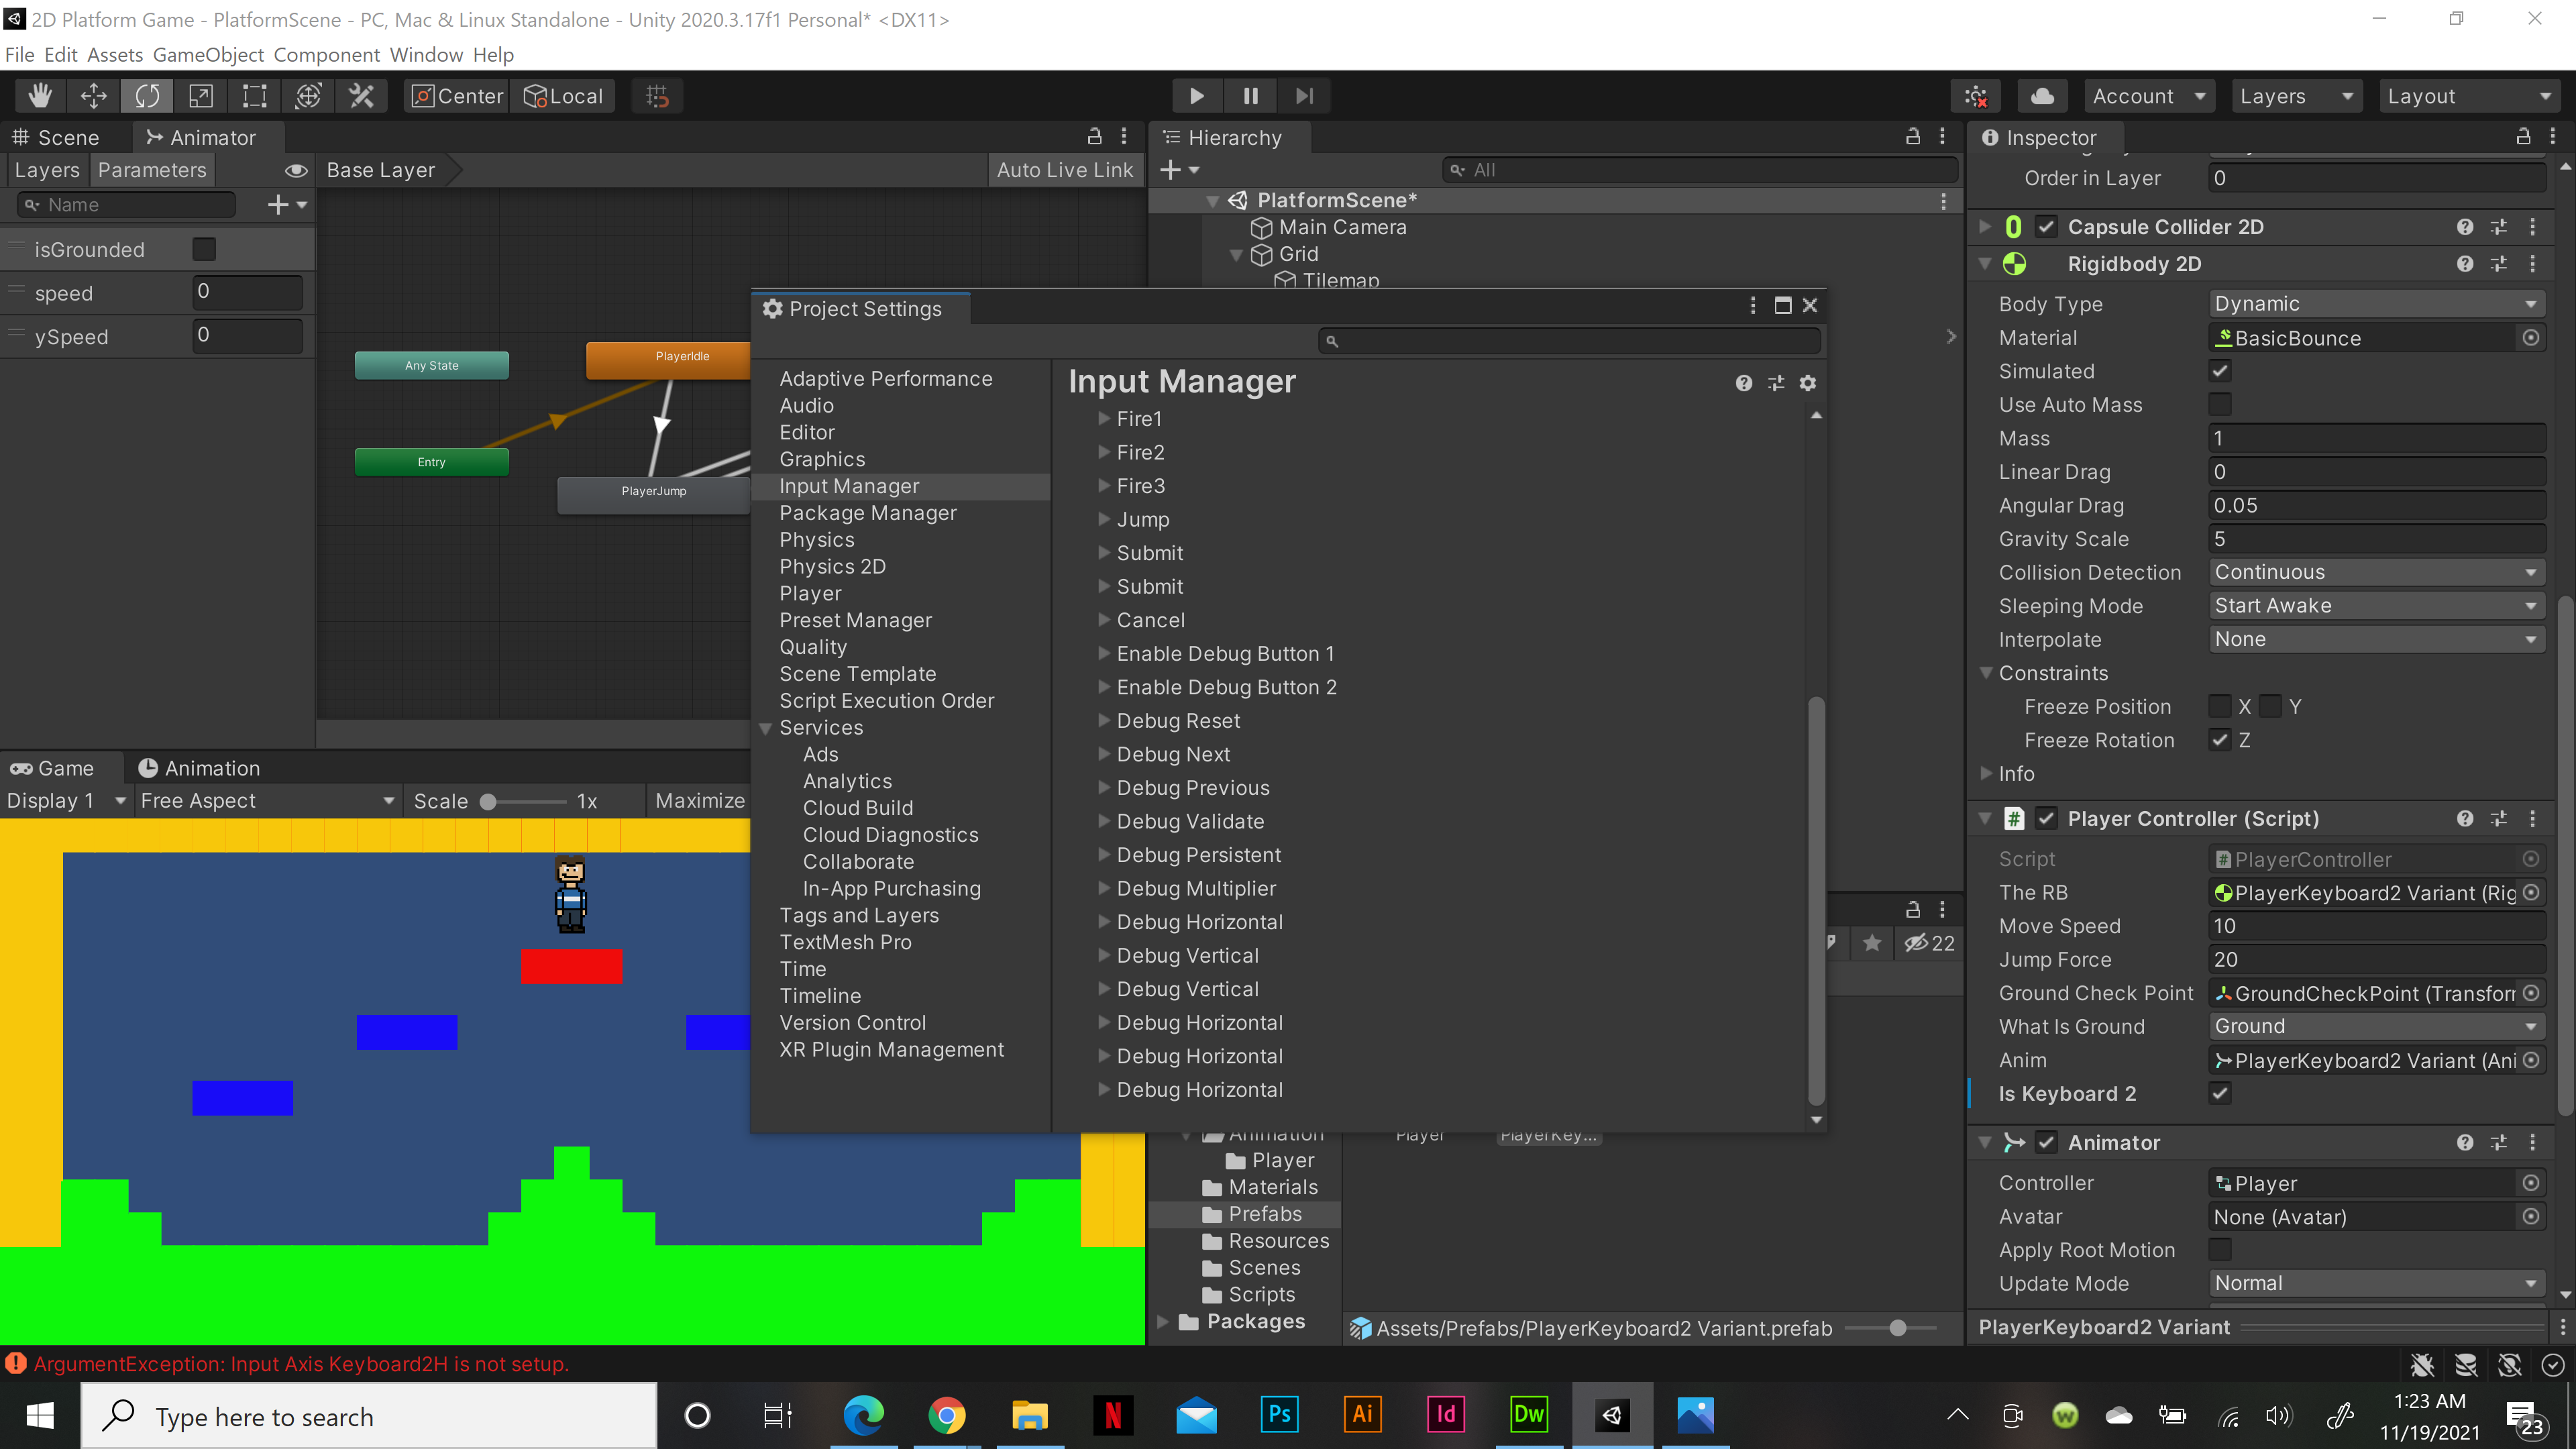Select the Rect Transform tool
This screenshot has width=2576, height=1449.
pyautogui.click(x=254, y=96)
